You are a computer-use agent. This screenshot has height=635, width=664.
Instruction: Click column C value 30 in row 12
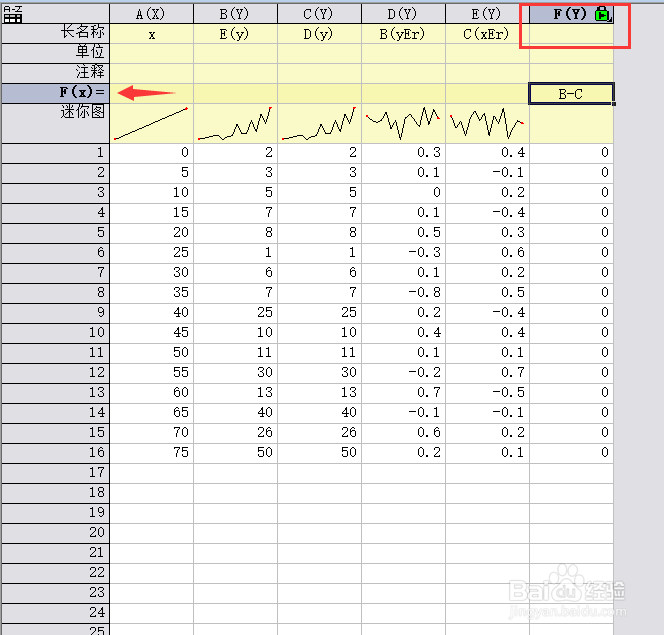click(x=319, y=373)
